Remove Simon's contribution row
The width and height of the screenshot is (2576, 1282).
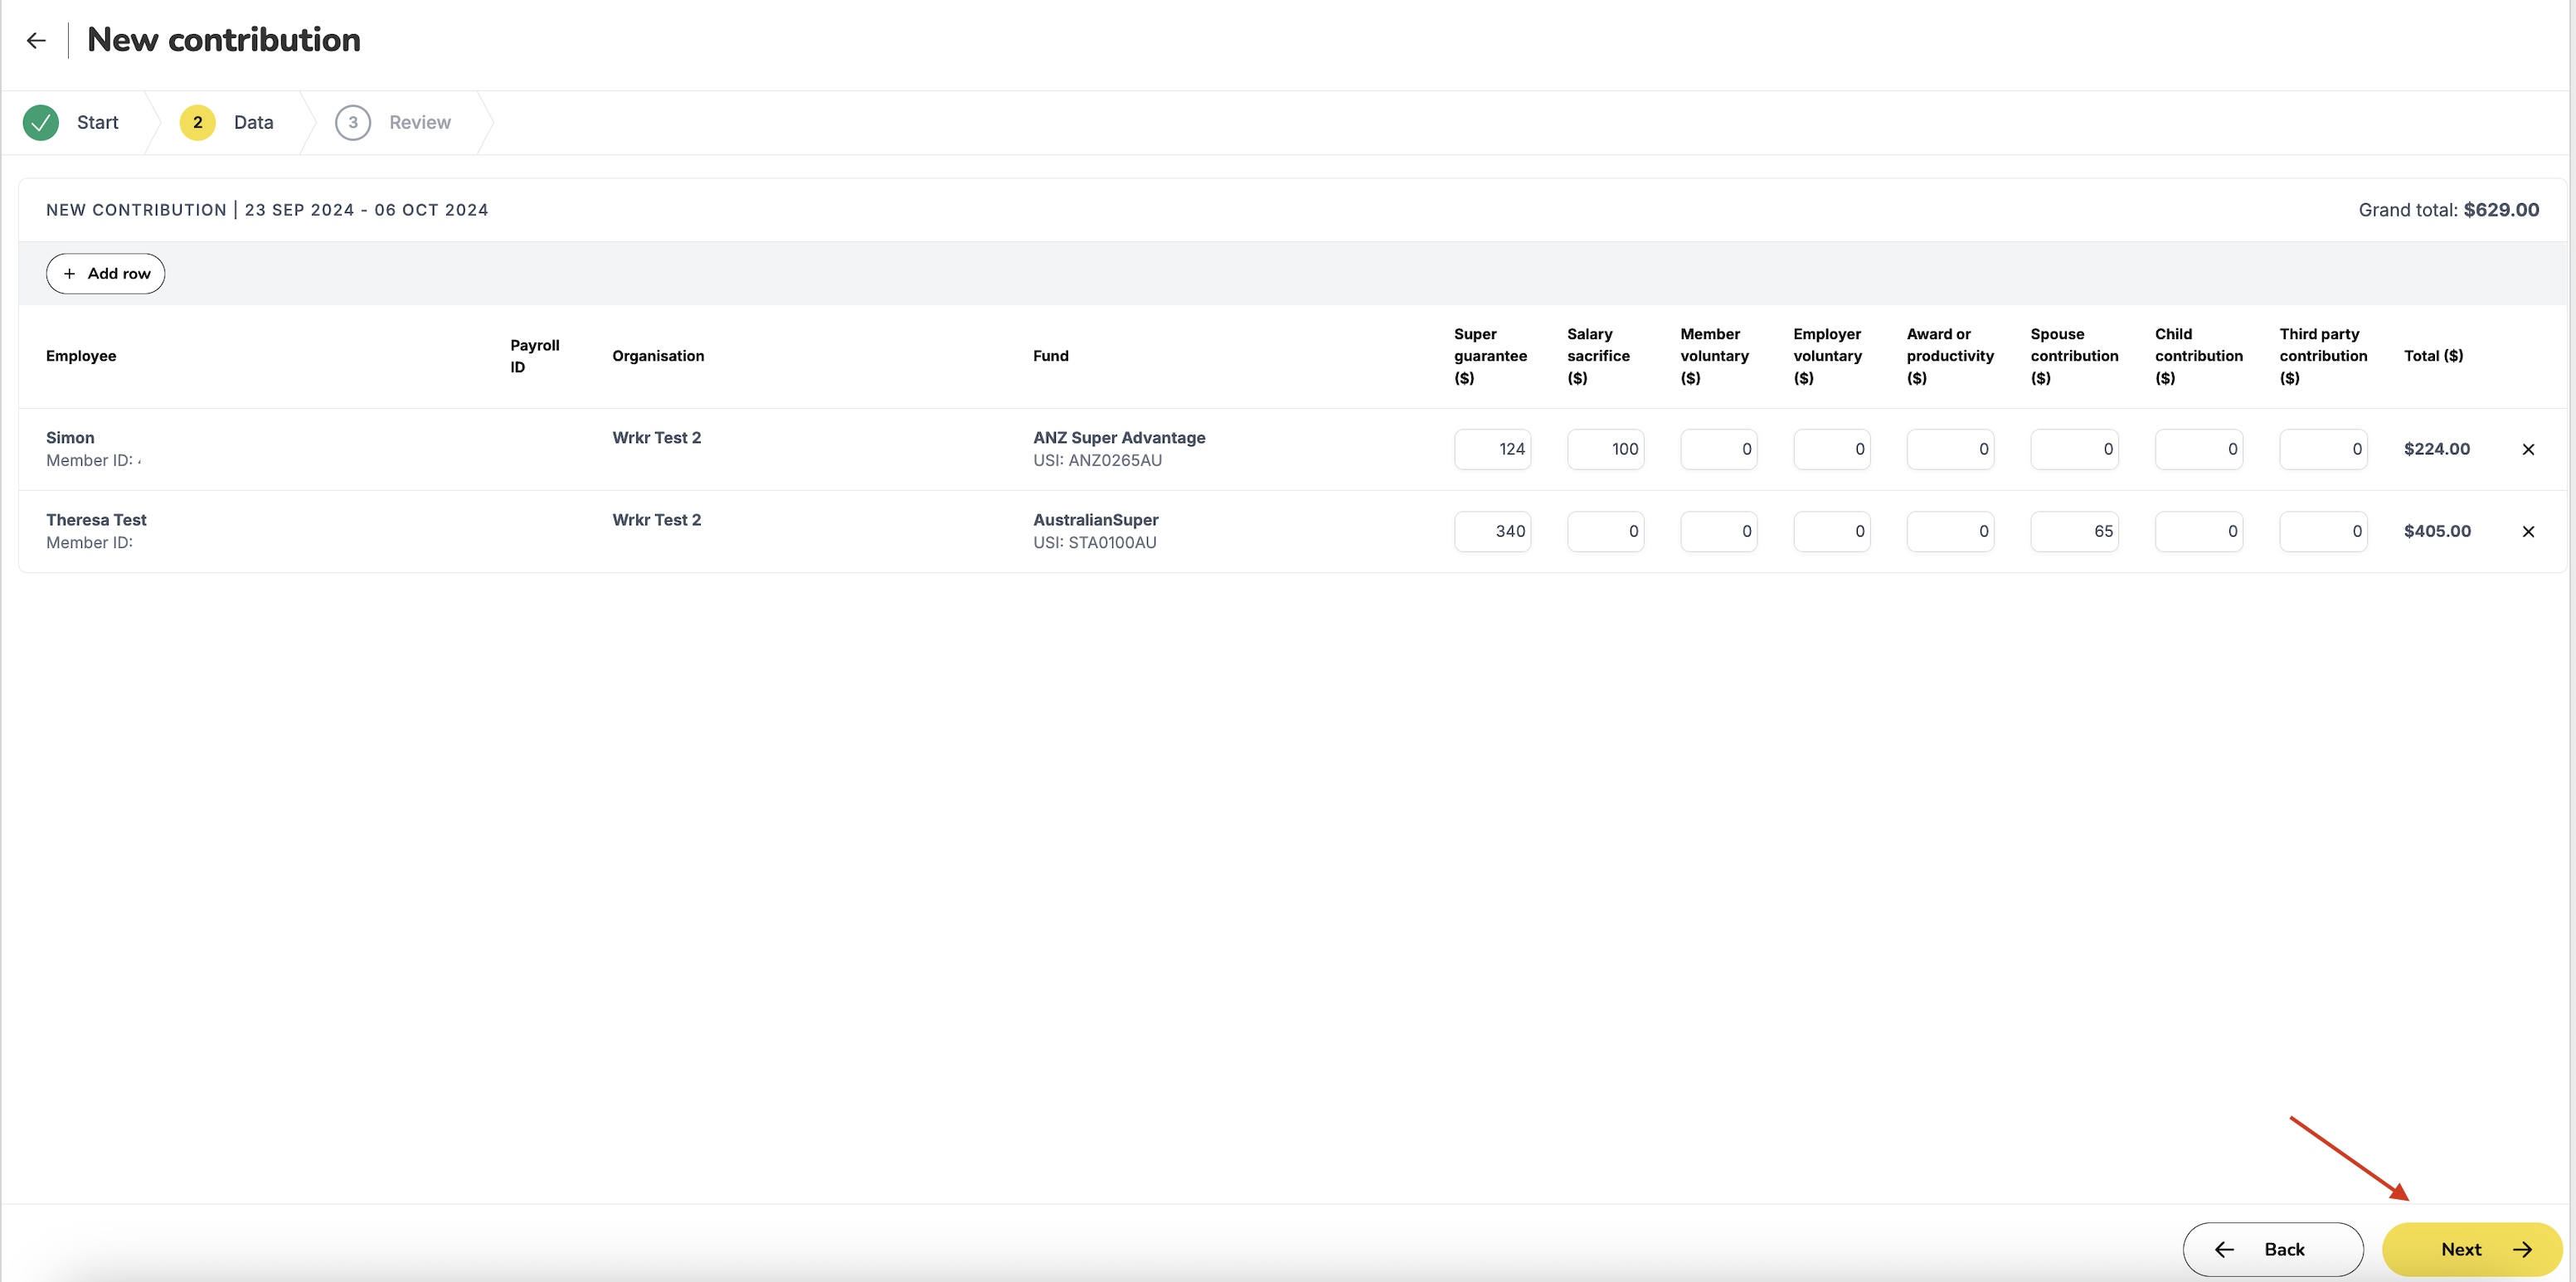(x=2528, y=449)
